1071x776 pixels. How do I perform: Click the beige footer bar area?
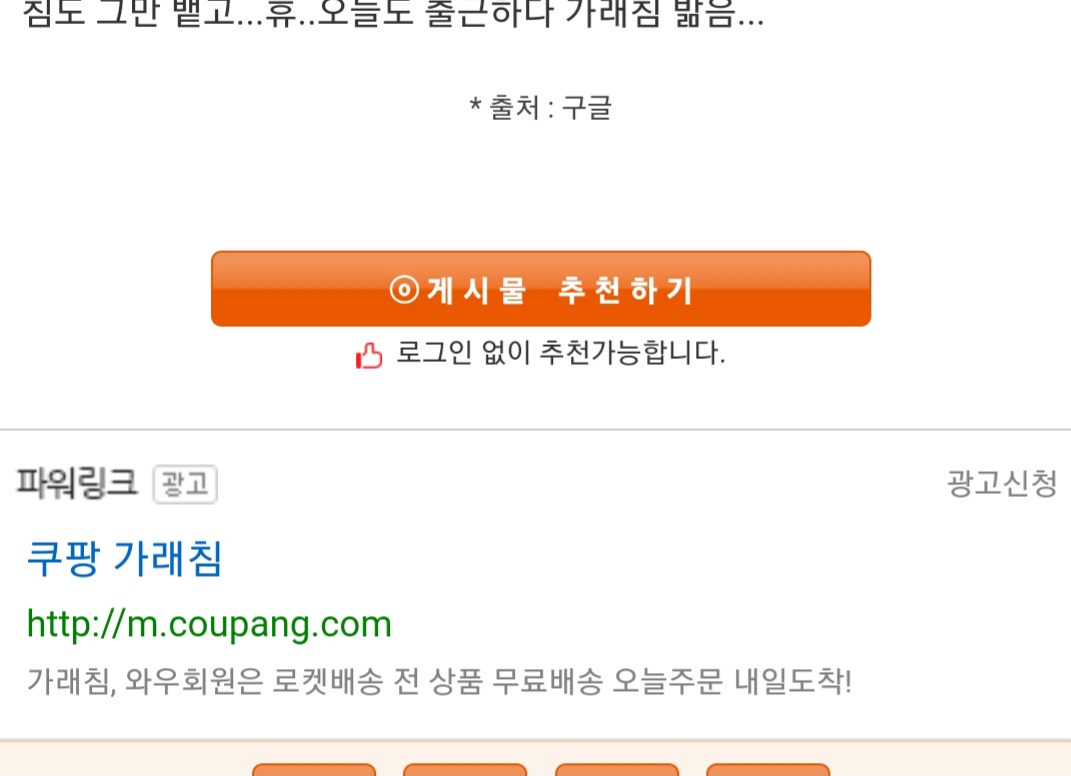tap(536, 758)
